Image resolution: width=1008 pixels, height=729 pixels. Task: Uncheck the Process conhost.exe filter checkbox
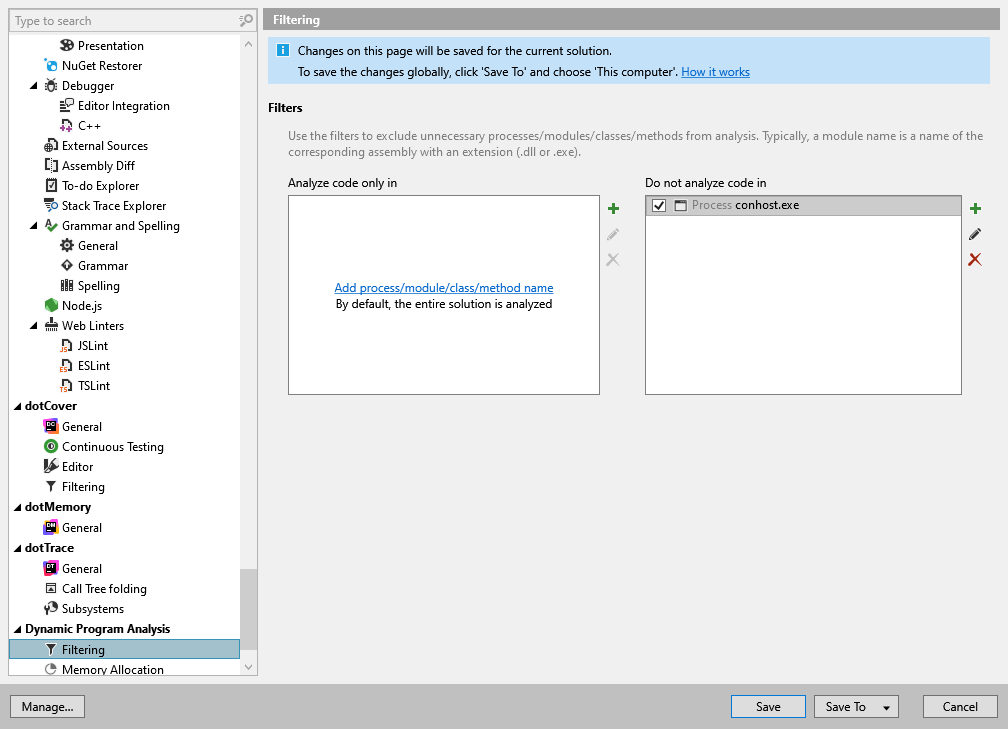[x=659, y=205]
